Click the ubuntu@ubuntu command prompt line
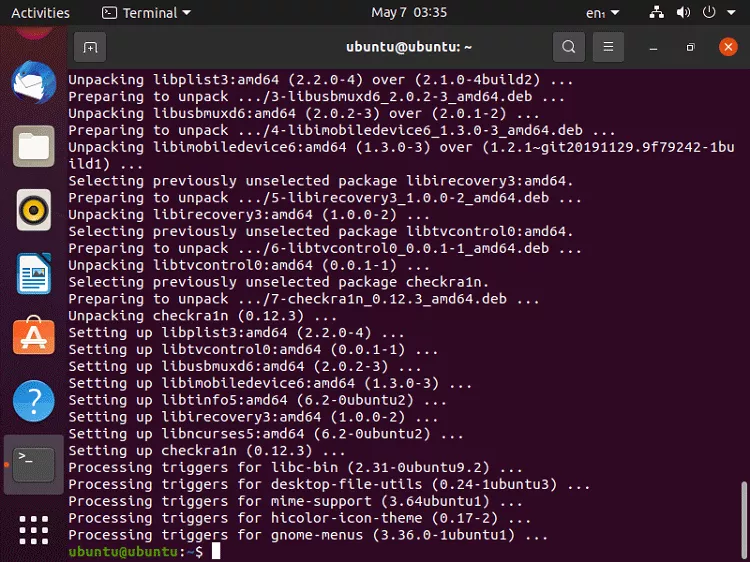750x562 pixels. pos(143,551)
